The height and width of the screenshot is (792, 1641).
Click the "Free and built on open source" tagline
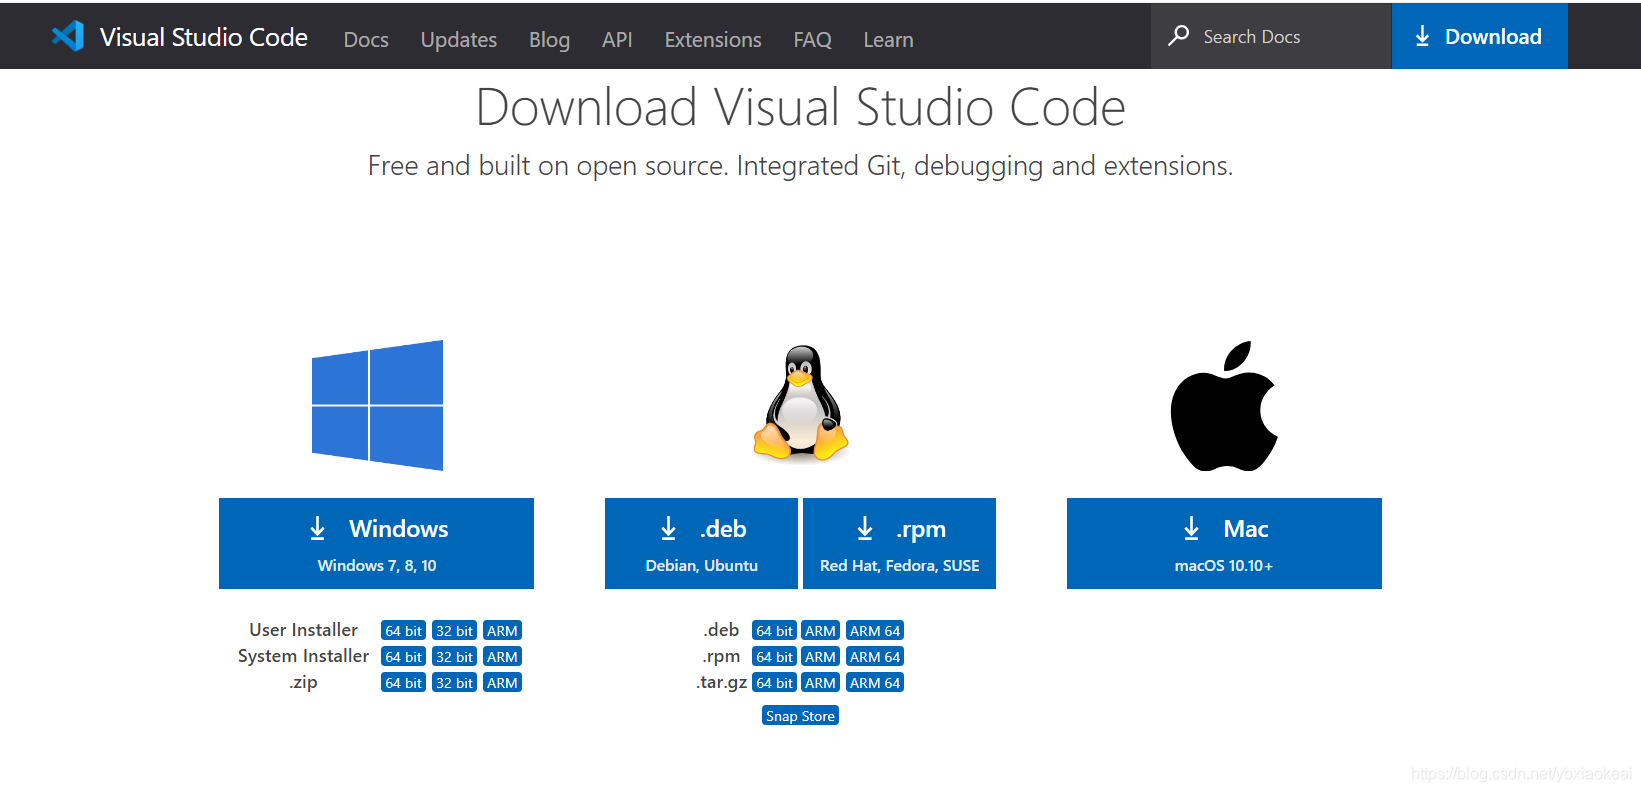tap(800, 166)
